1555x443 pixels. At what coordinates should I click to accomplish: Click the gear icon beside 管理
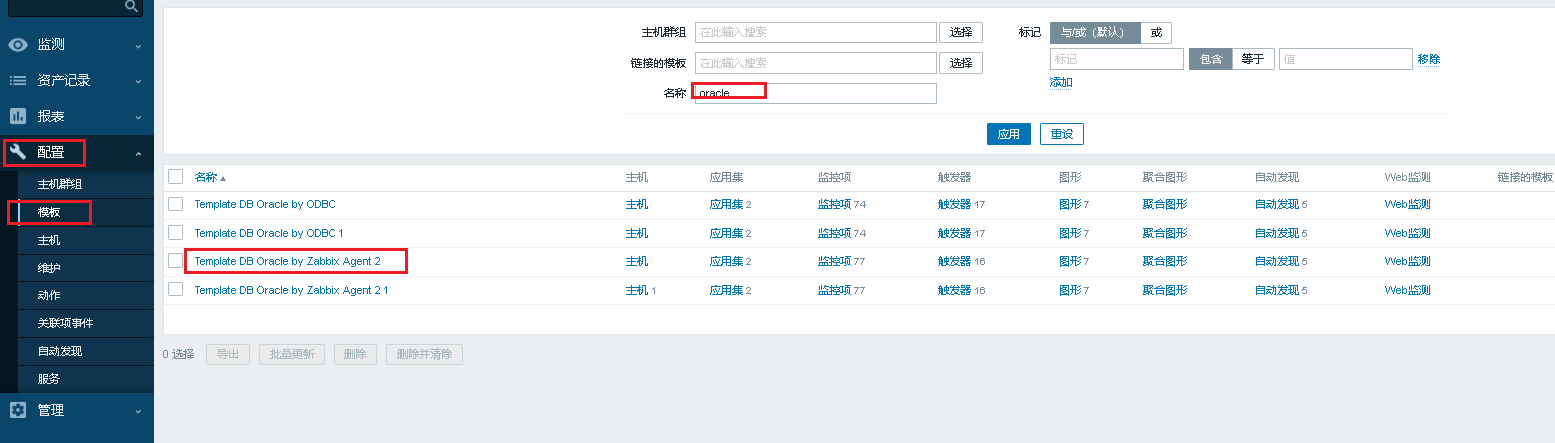point(18,410)
